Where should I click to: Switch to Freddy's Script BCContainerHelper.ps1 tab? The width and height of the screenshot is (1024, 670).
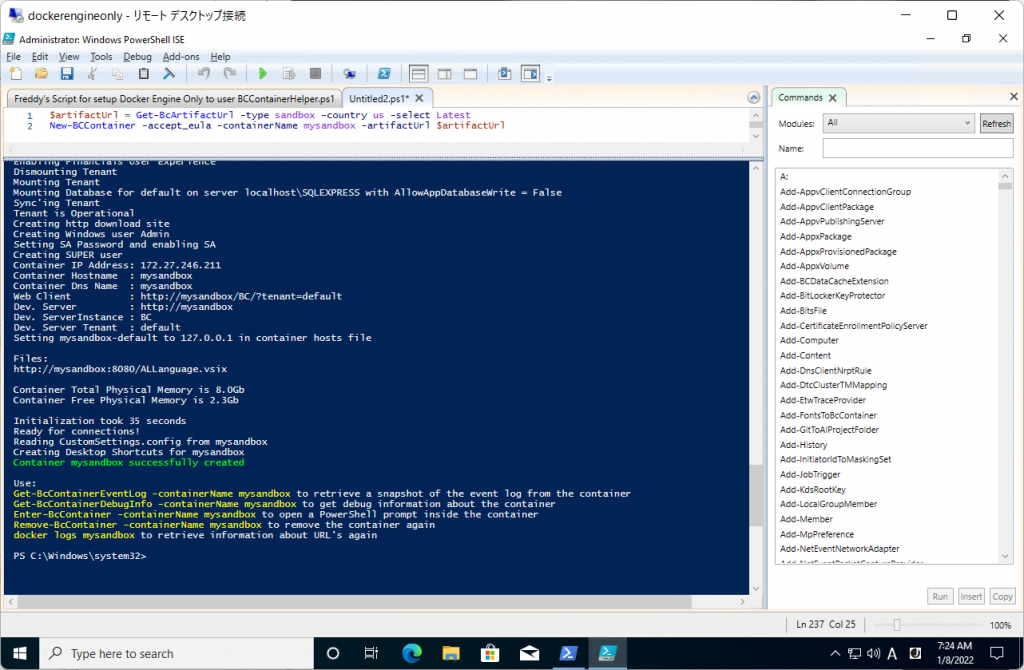coord(174,99)
